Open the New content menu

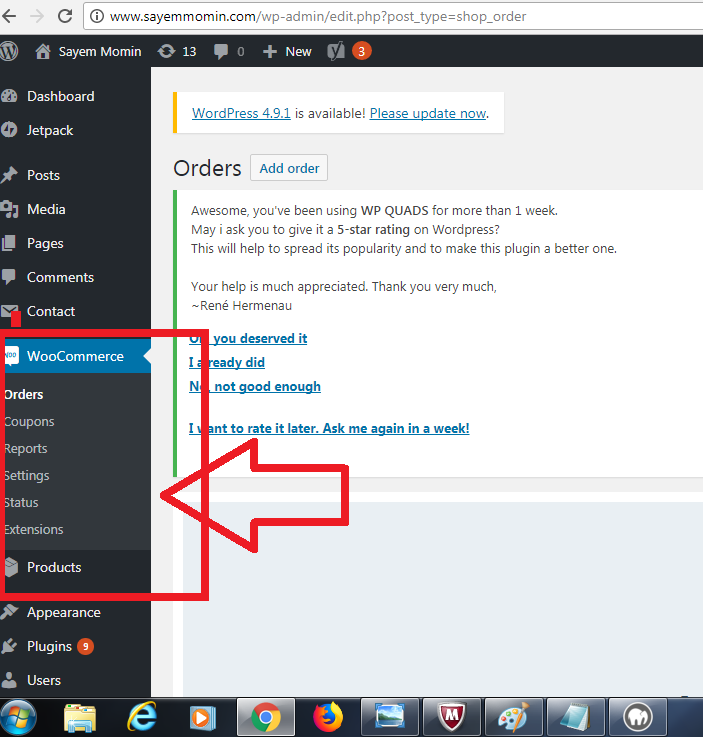point(288,51)
